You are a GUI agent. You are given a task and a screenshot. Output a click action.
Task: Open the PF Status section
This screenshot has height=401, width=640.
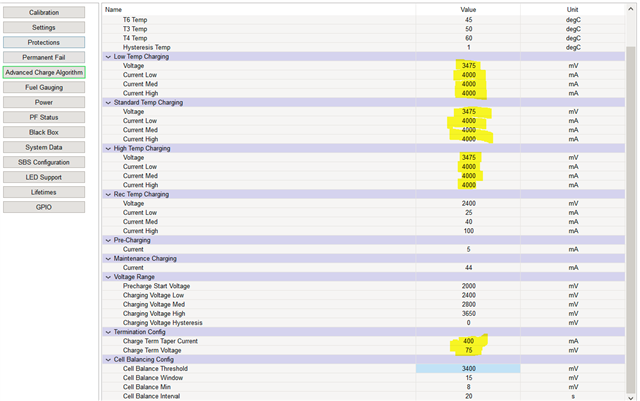click(x=44, y=117)
